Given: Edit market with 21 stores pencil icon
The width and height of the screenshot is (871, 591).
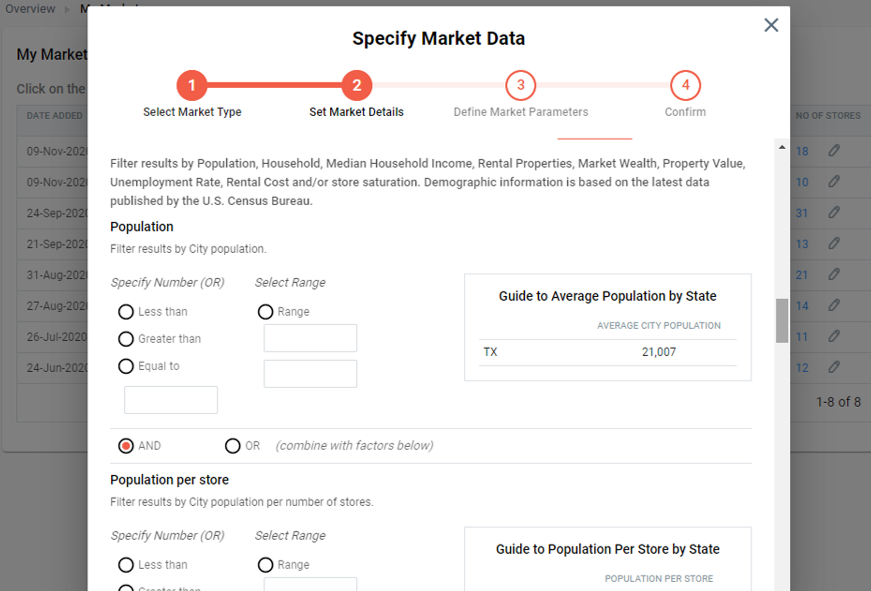Looking at the screenshot, I should click(x=834, y=274).
